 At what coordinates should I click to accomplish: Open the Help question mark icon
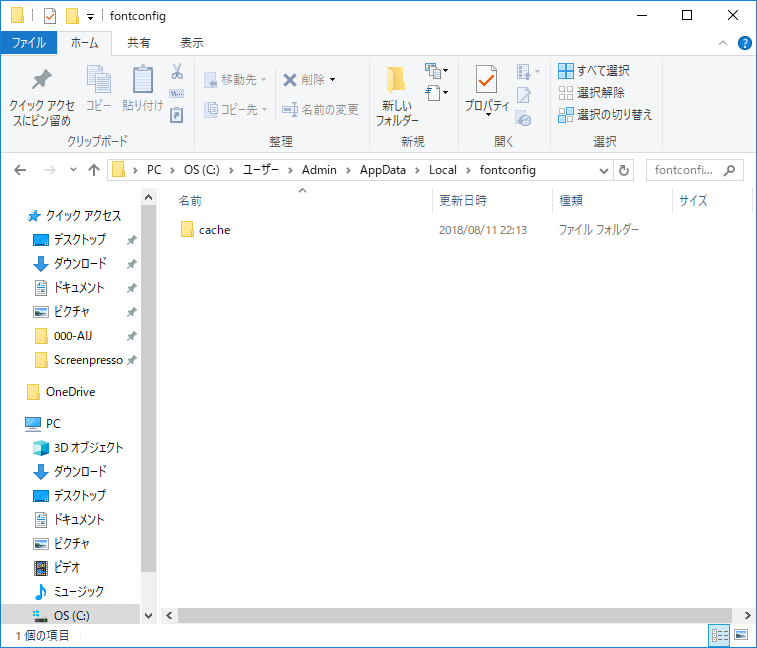744,43
